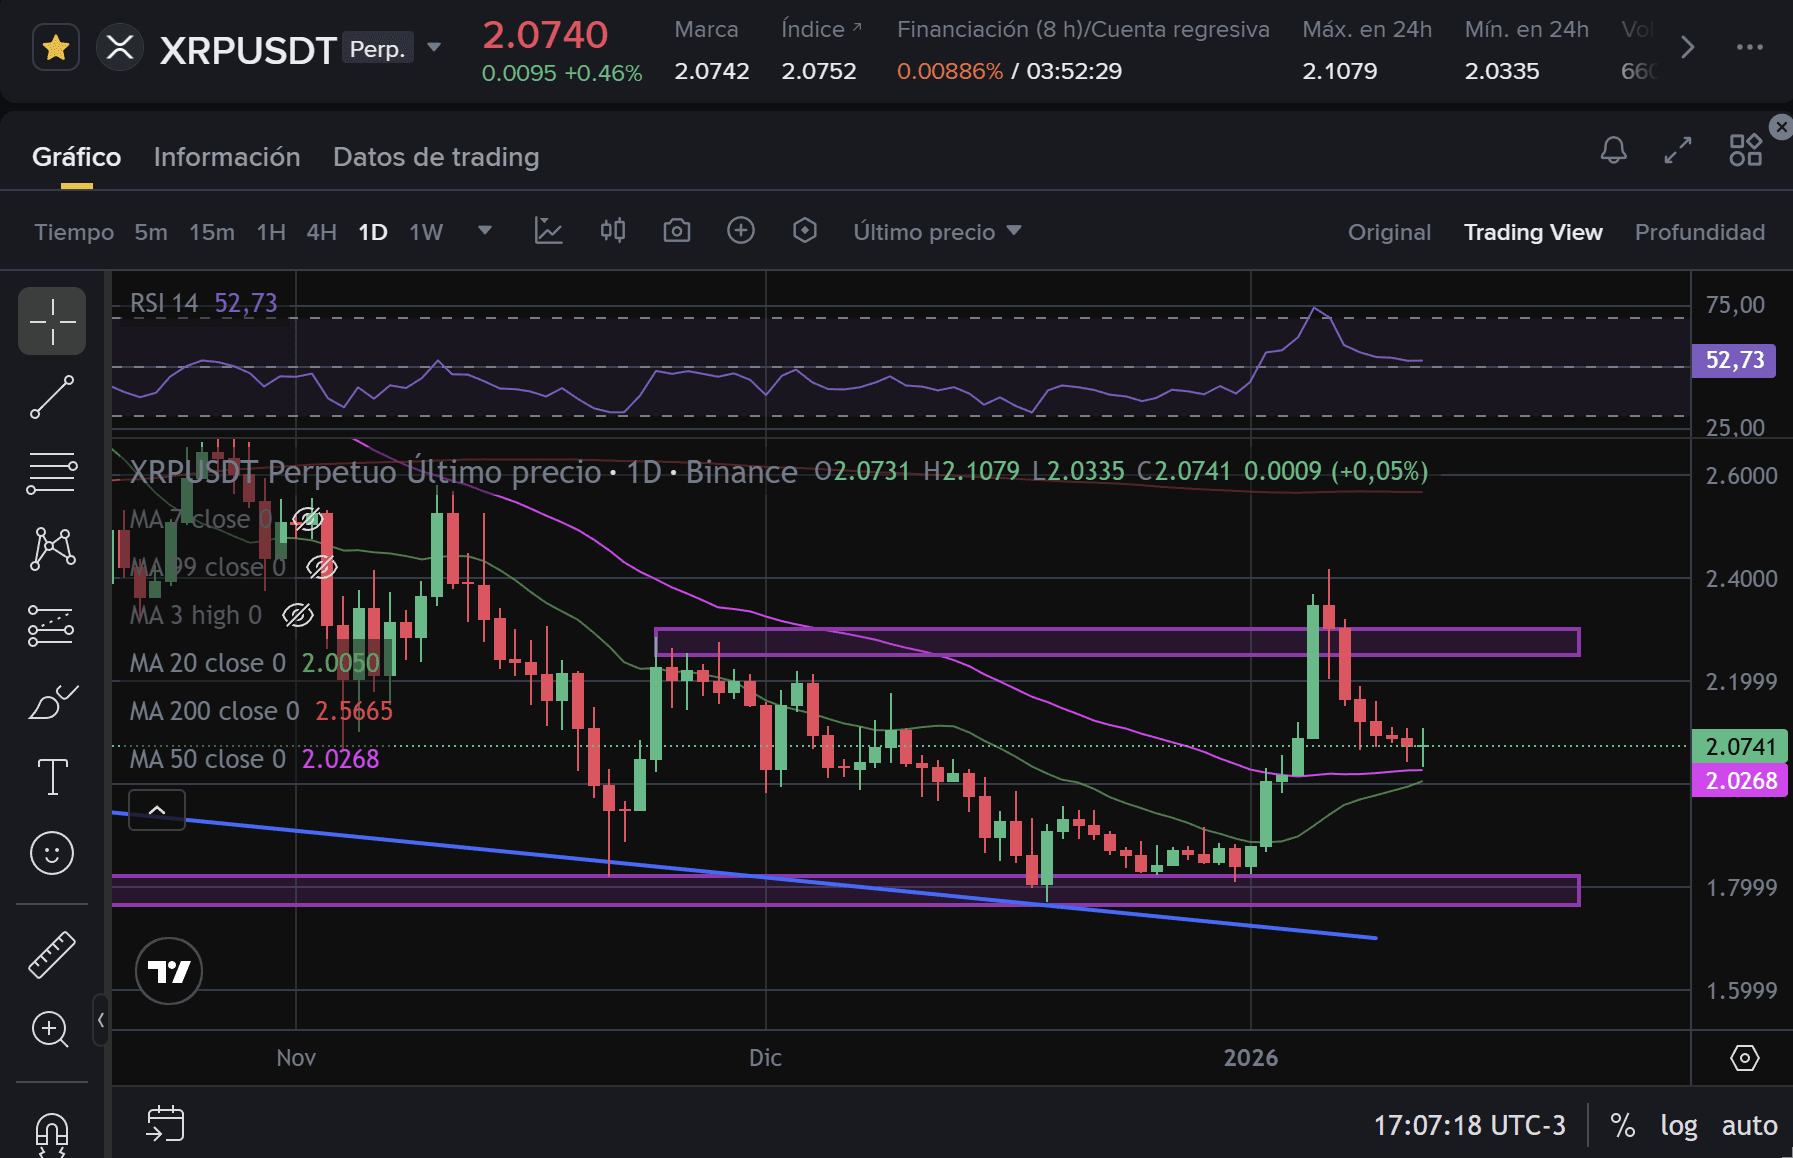Viewport: 1793px width, 1158px height.
Task: Click the fullscreen expand chart icon
Action: 1678,150
